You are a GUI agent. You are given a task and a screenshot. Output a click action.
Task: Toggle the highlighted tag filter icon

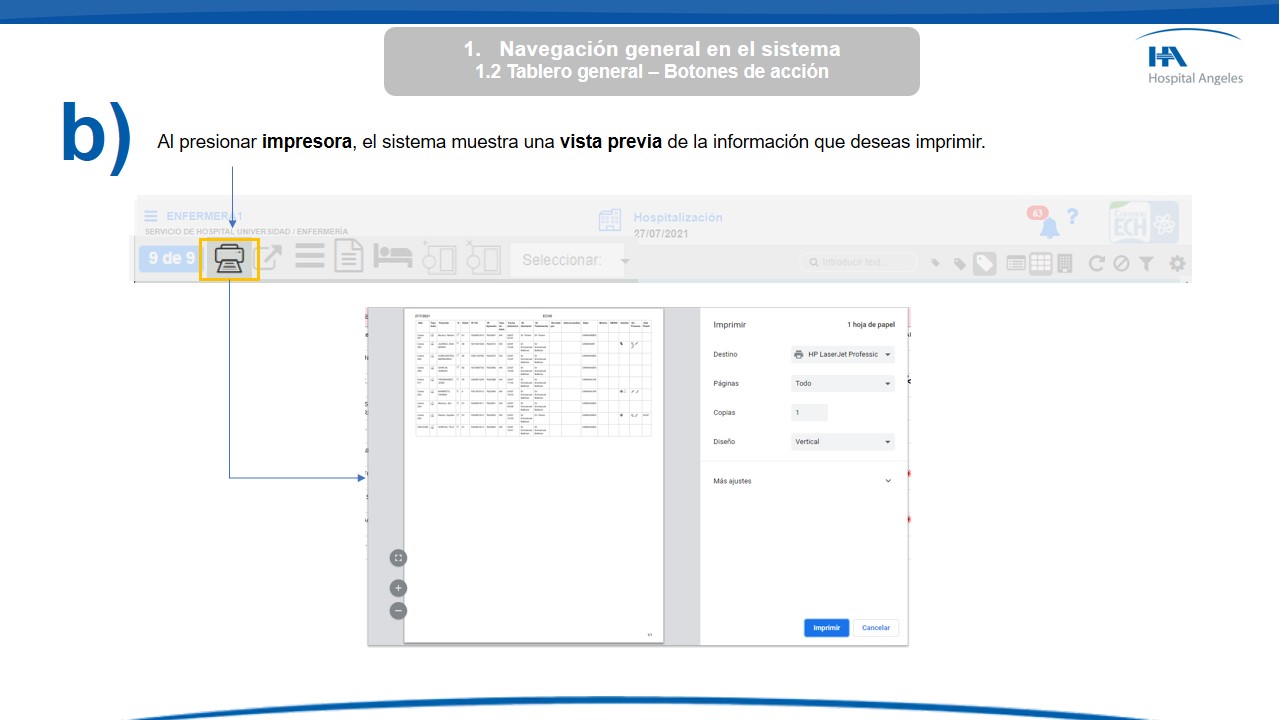tap(985, 263)
